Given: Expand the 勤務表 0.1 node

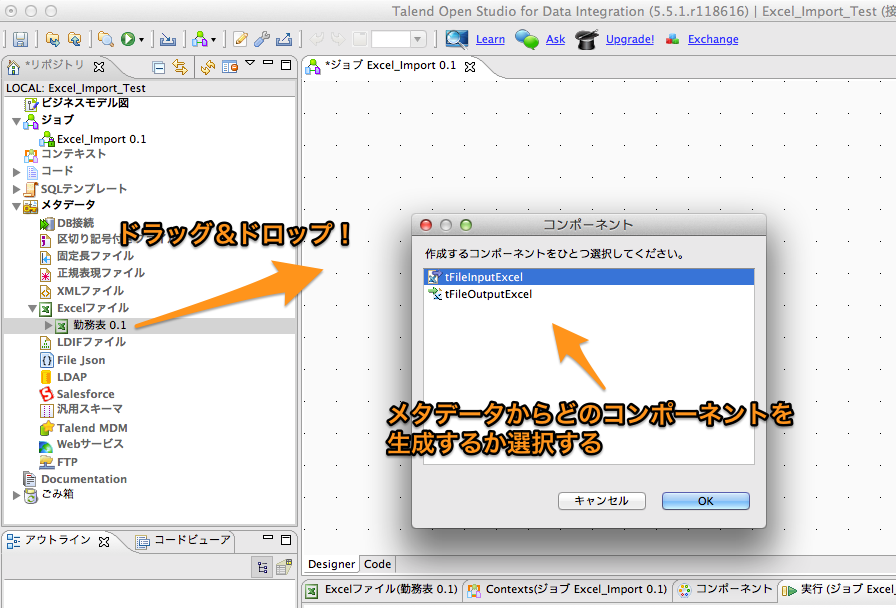Looking at the screenshot, I should tap(49, 325).
